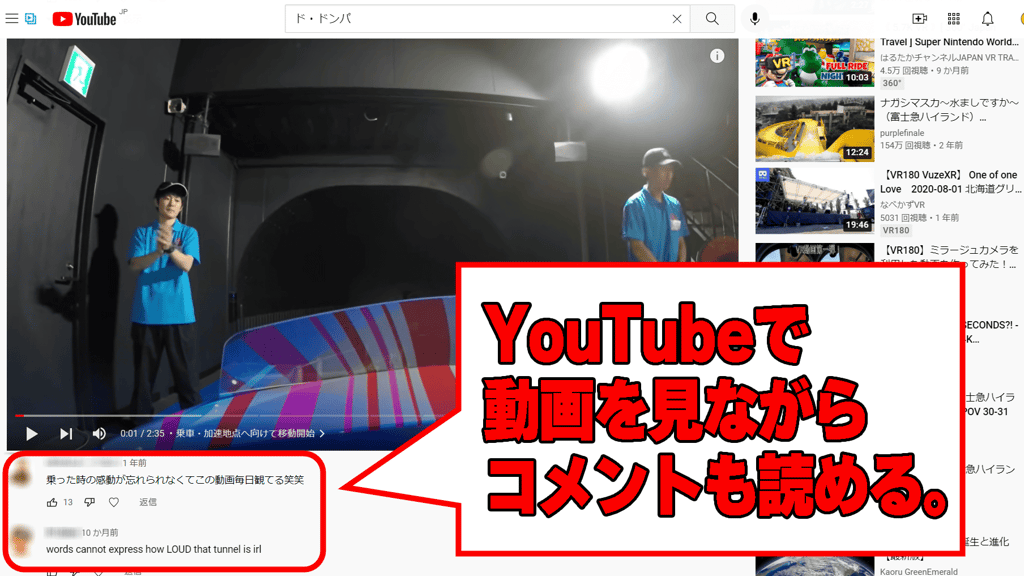Open VR180 VuzeXR concert thumbnail

[x=814, y=201]
